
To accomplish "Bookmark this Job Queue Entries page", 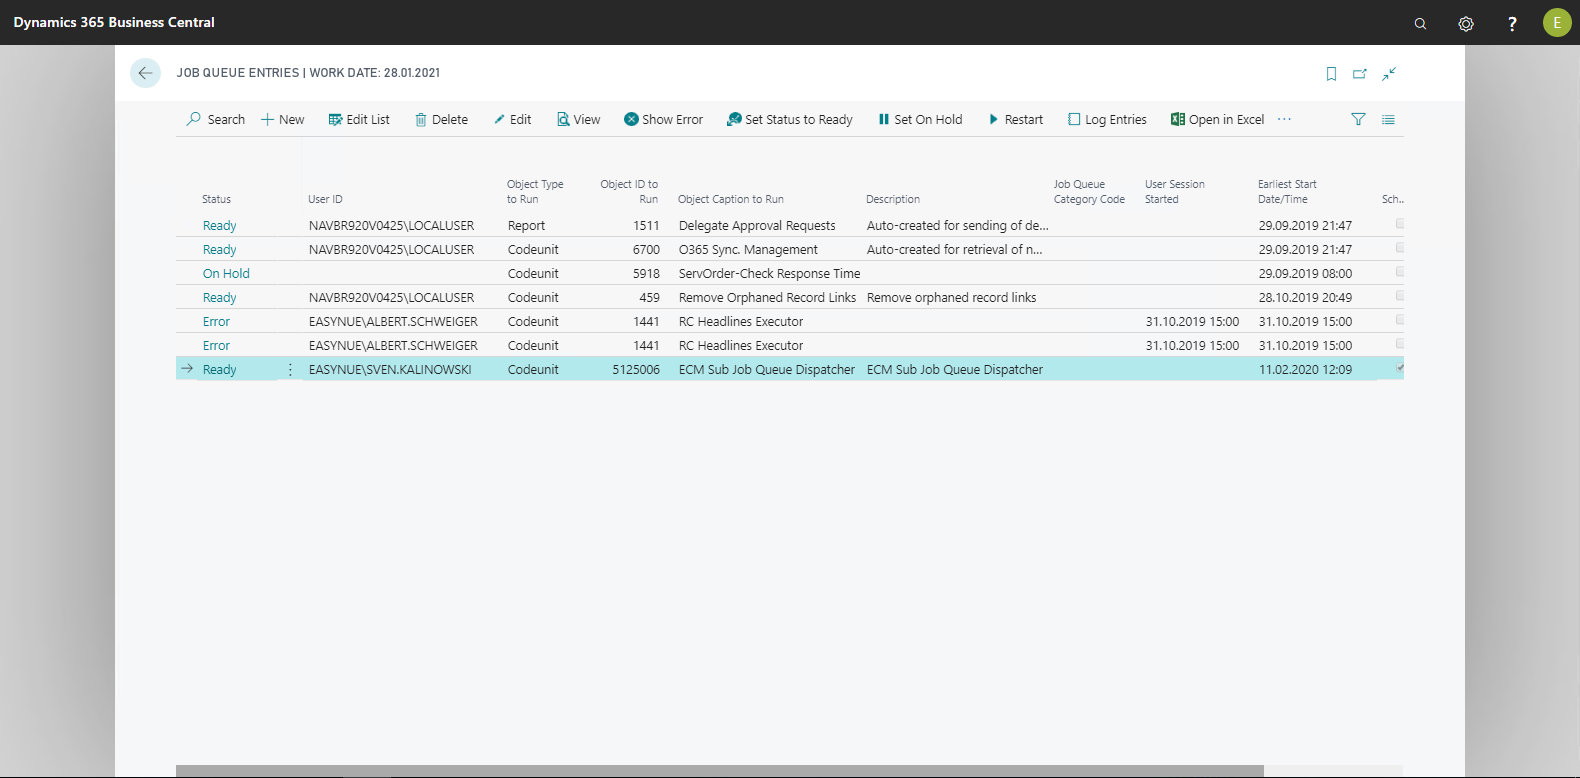I will pyautogui.click(x=1331, y=74).
